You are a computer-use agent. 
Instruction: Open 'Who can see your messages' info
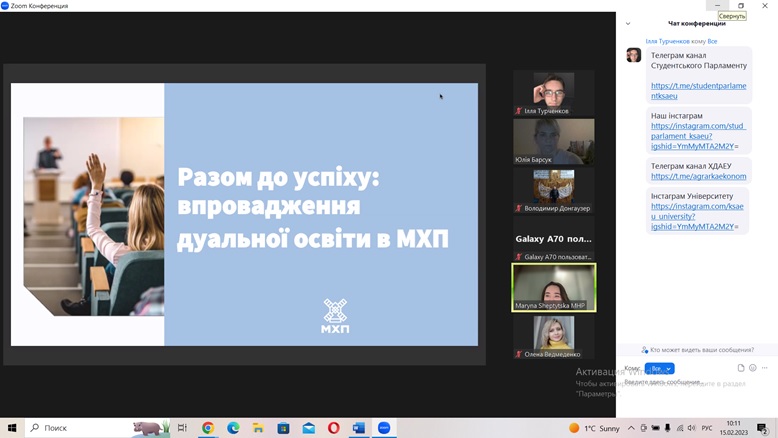[697, 350]
